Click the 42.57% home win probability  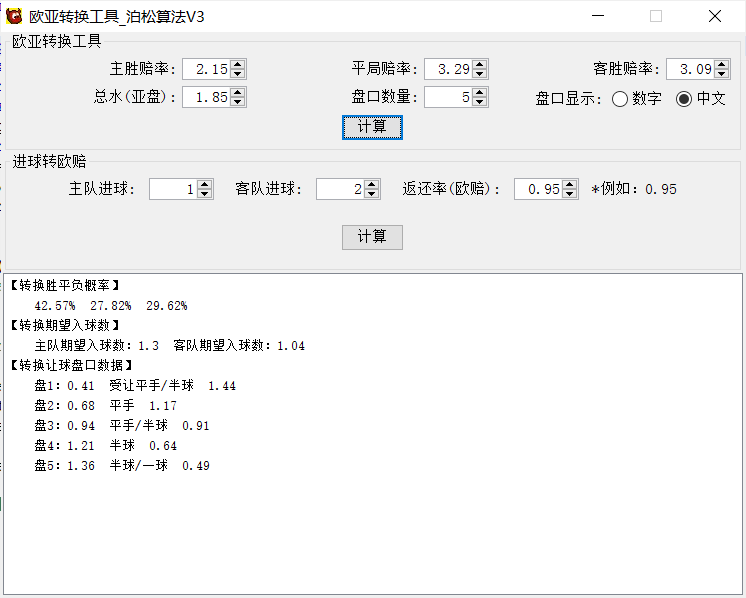point(55,305)
